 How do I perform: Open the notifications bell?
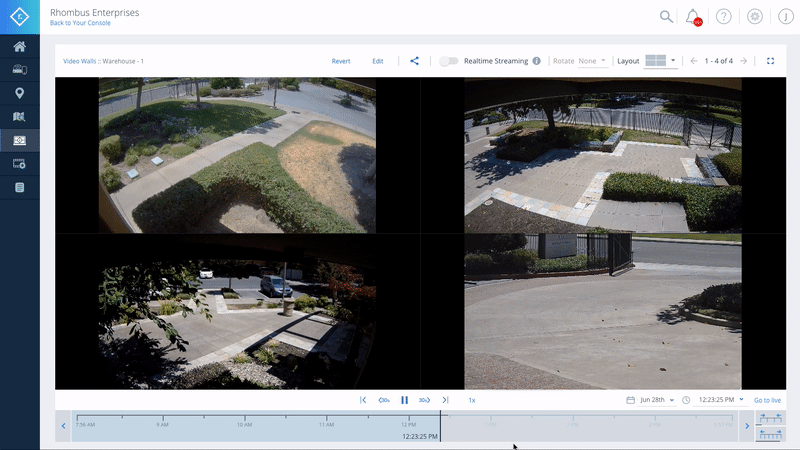point(693,17)
